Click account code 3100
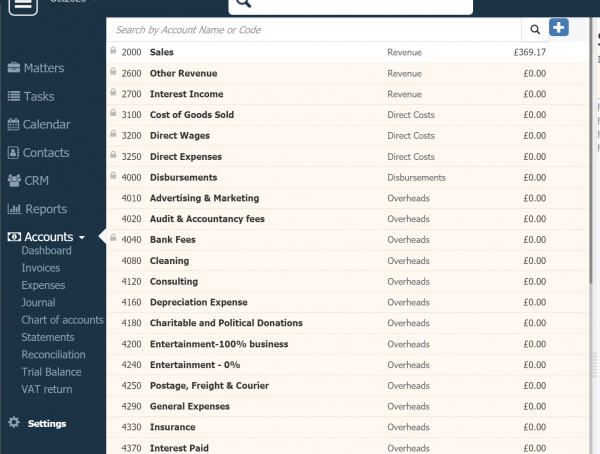Screen dimensions: 600x454 click(x=131, y=115)
